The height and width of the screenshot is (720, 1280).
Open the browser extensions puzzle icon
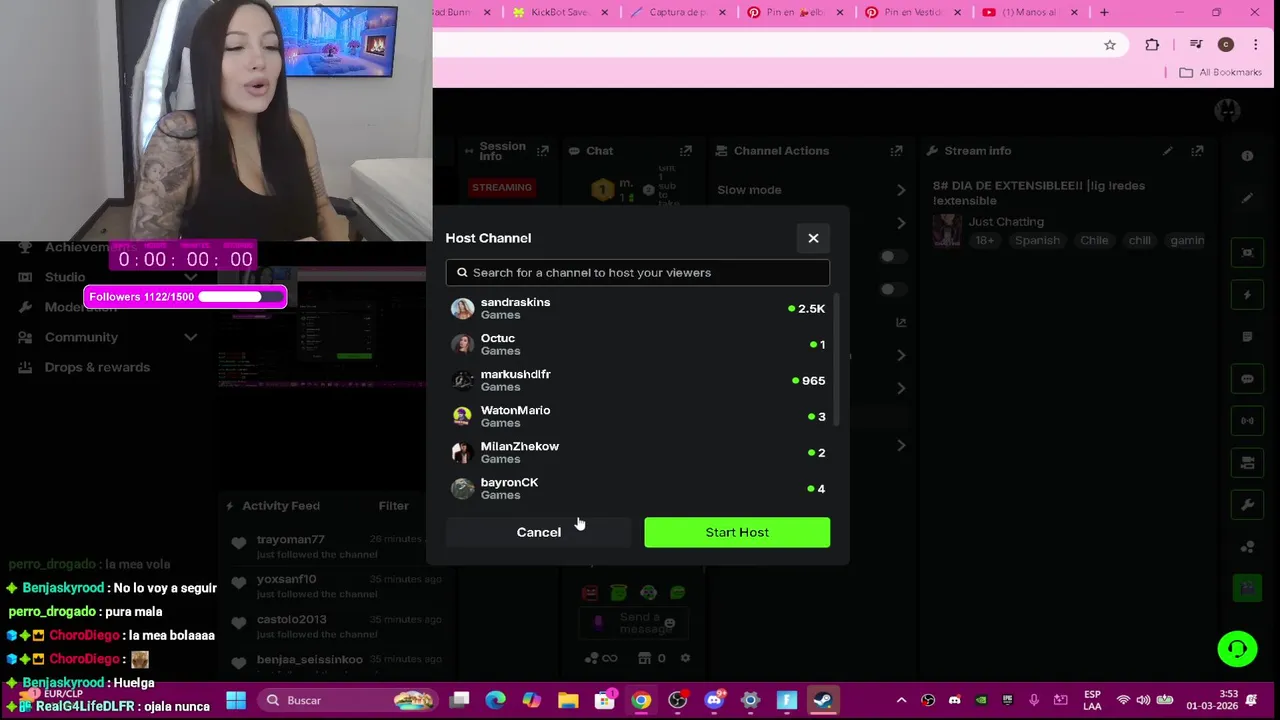1152,45
